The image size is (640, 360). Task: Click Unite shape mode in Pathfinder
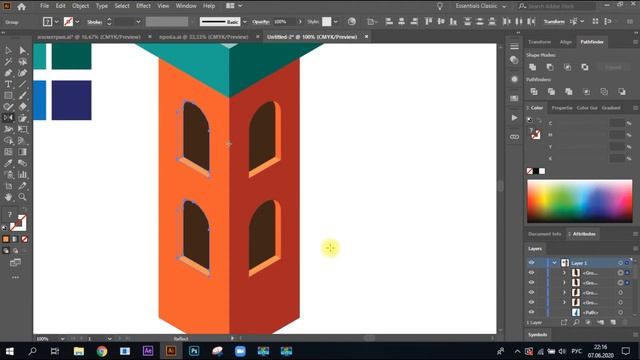(x=533, y=67)
